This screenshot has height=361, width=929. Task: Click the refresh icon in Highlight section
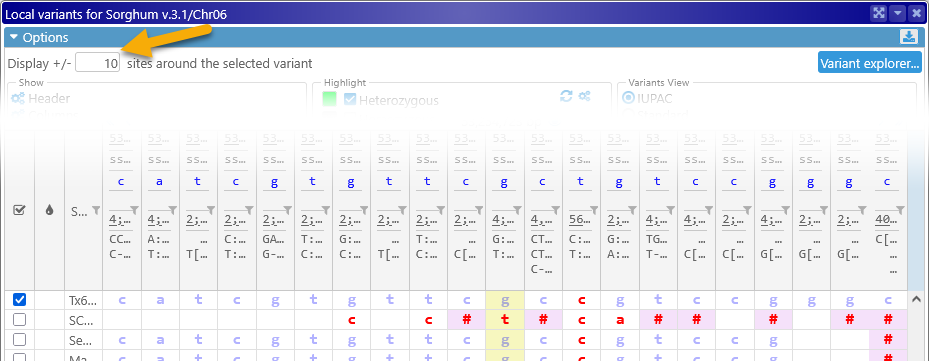click(x=566, y=96)
